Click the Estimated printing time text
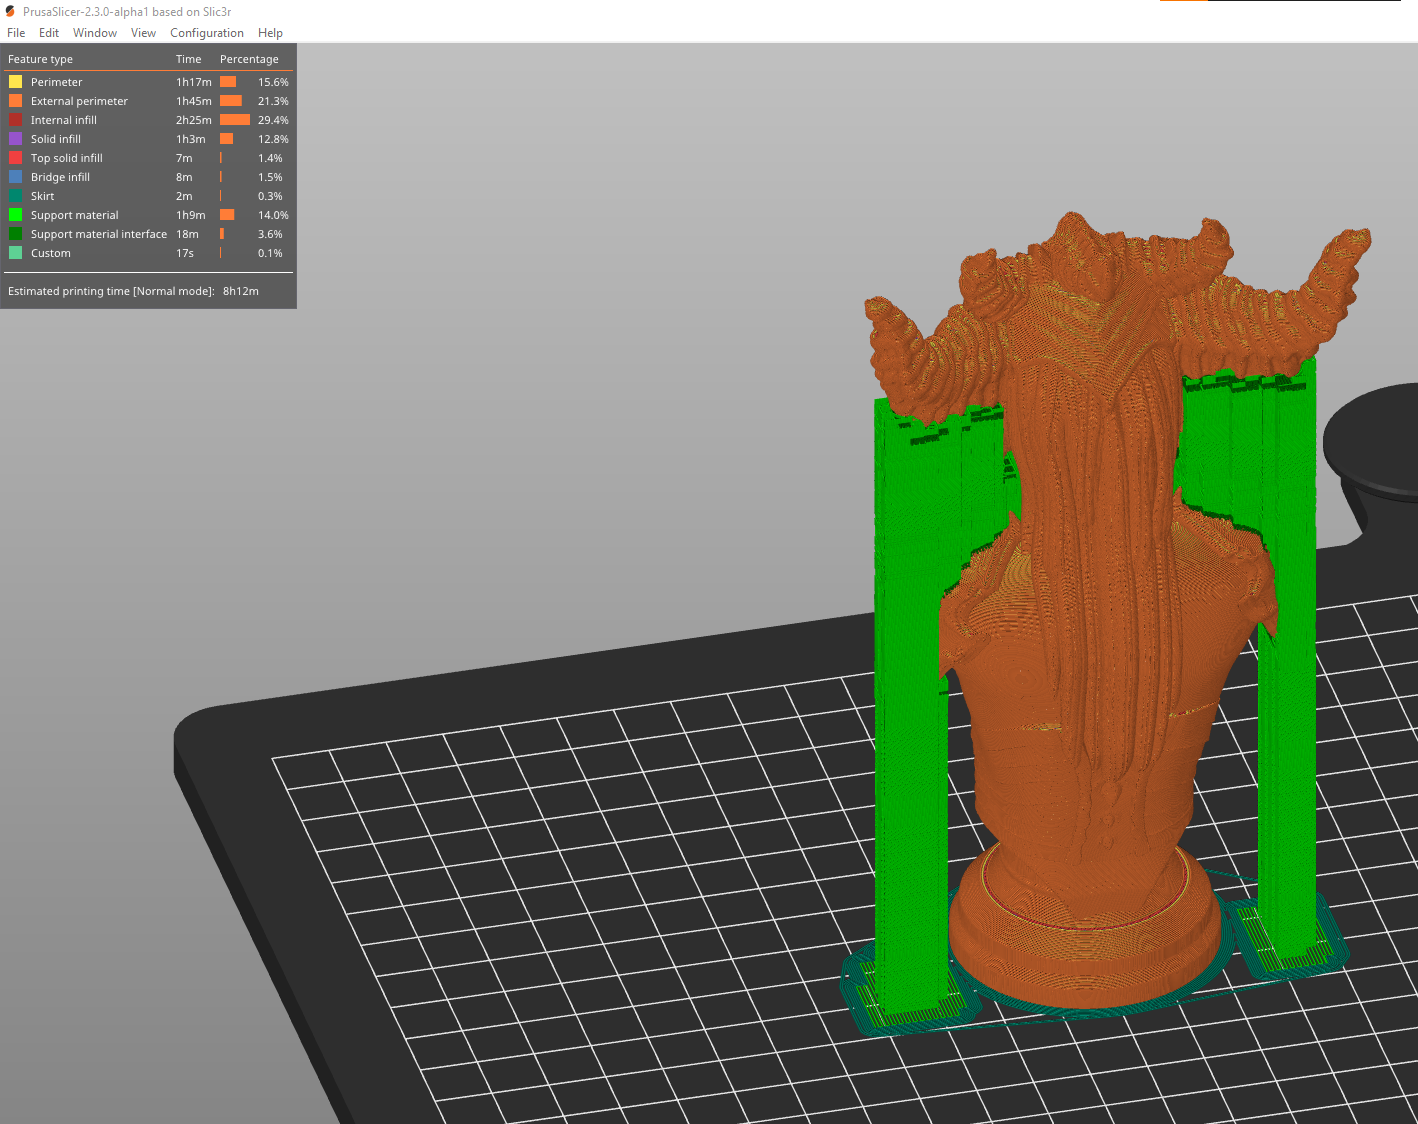This screenshot has height=1124, width=1418. [111, 291]
